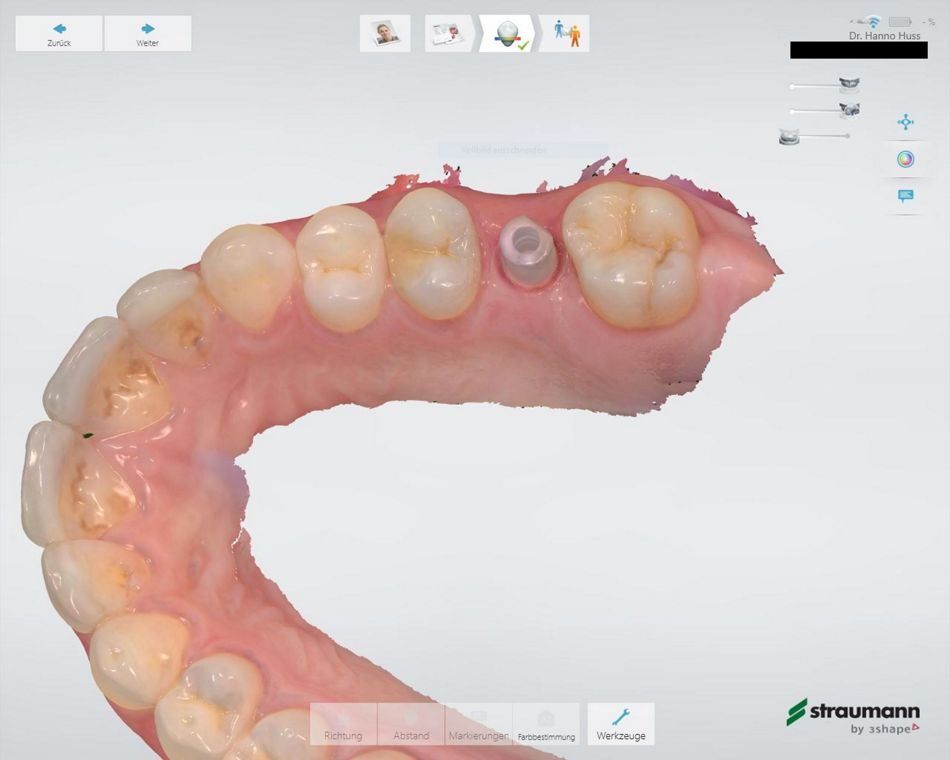Click the premolar just in front of the scanbody

(433, 253)
